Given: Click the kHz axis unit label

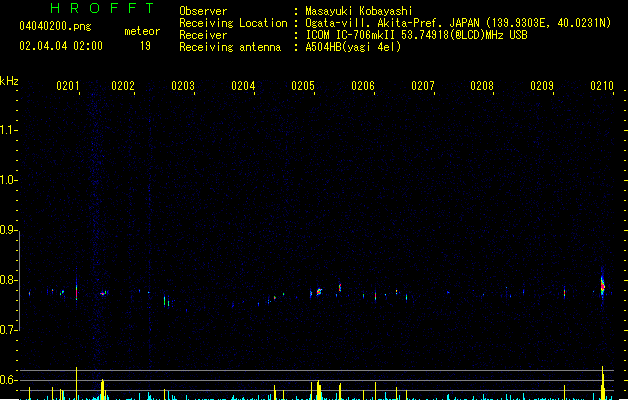Looking at the screenshot, I should (9, 81).
